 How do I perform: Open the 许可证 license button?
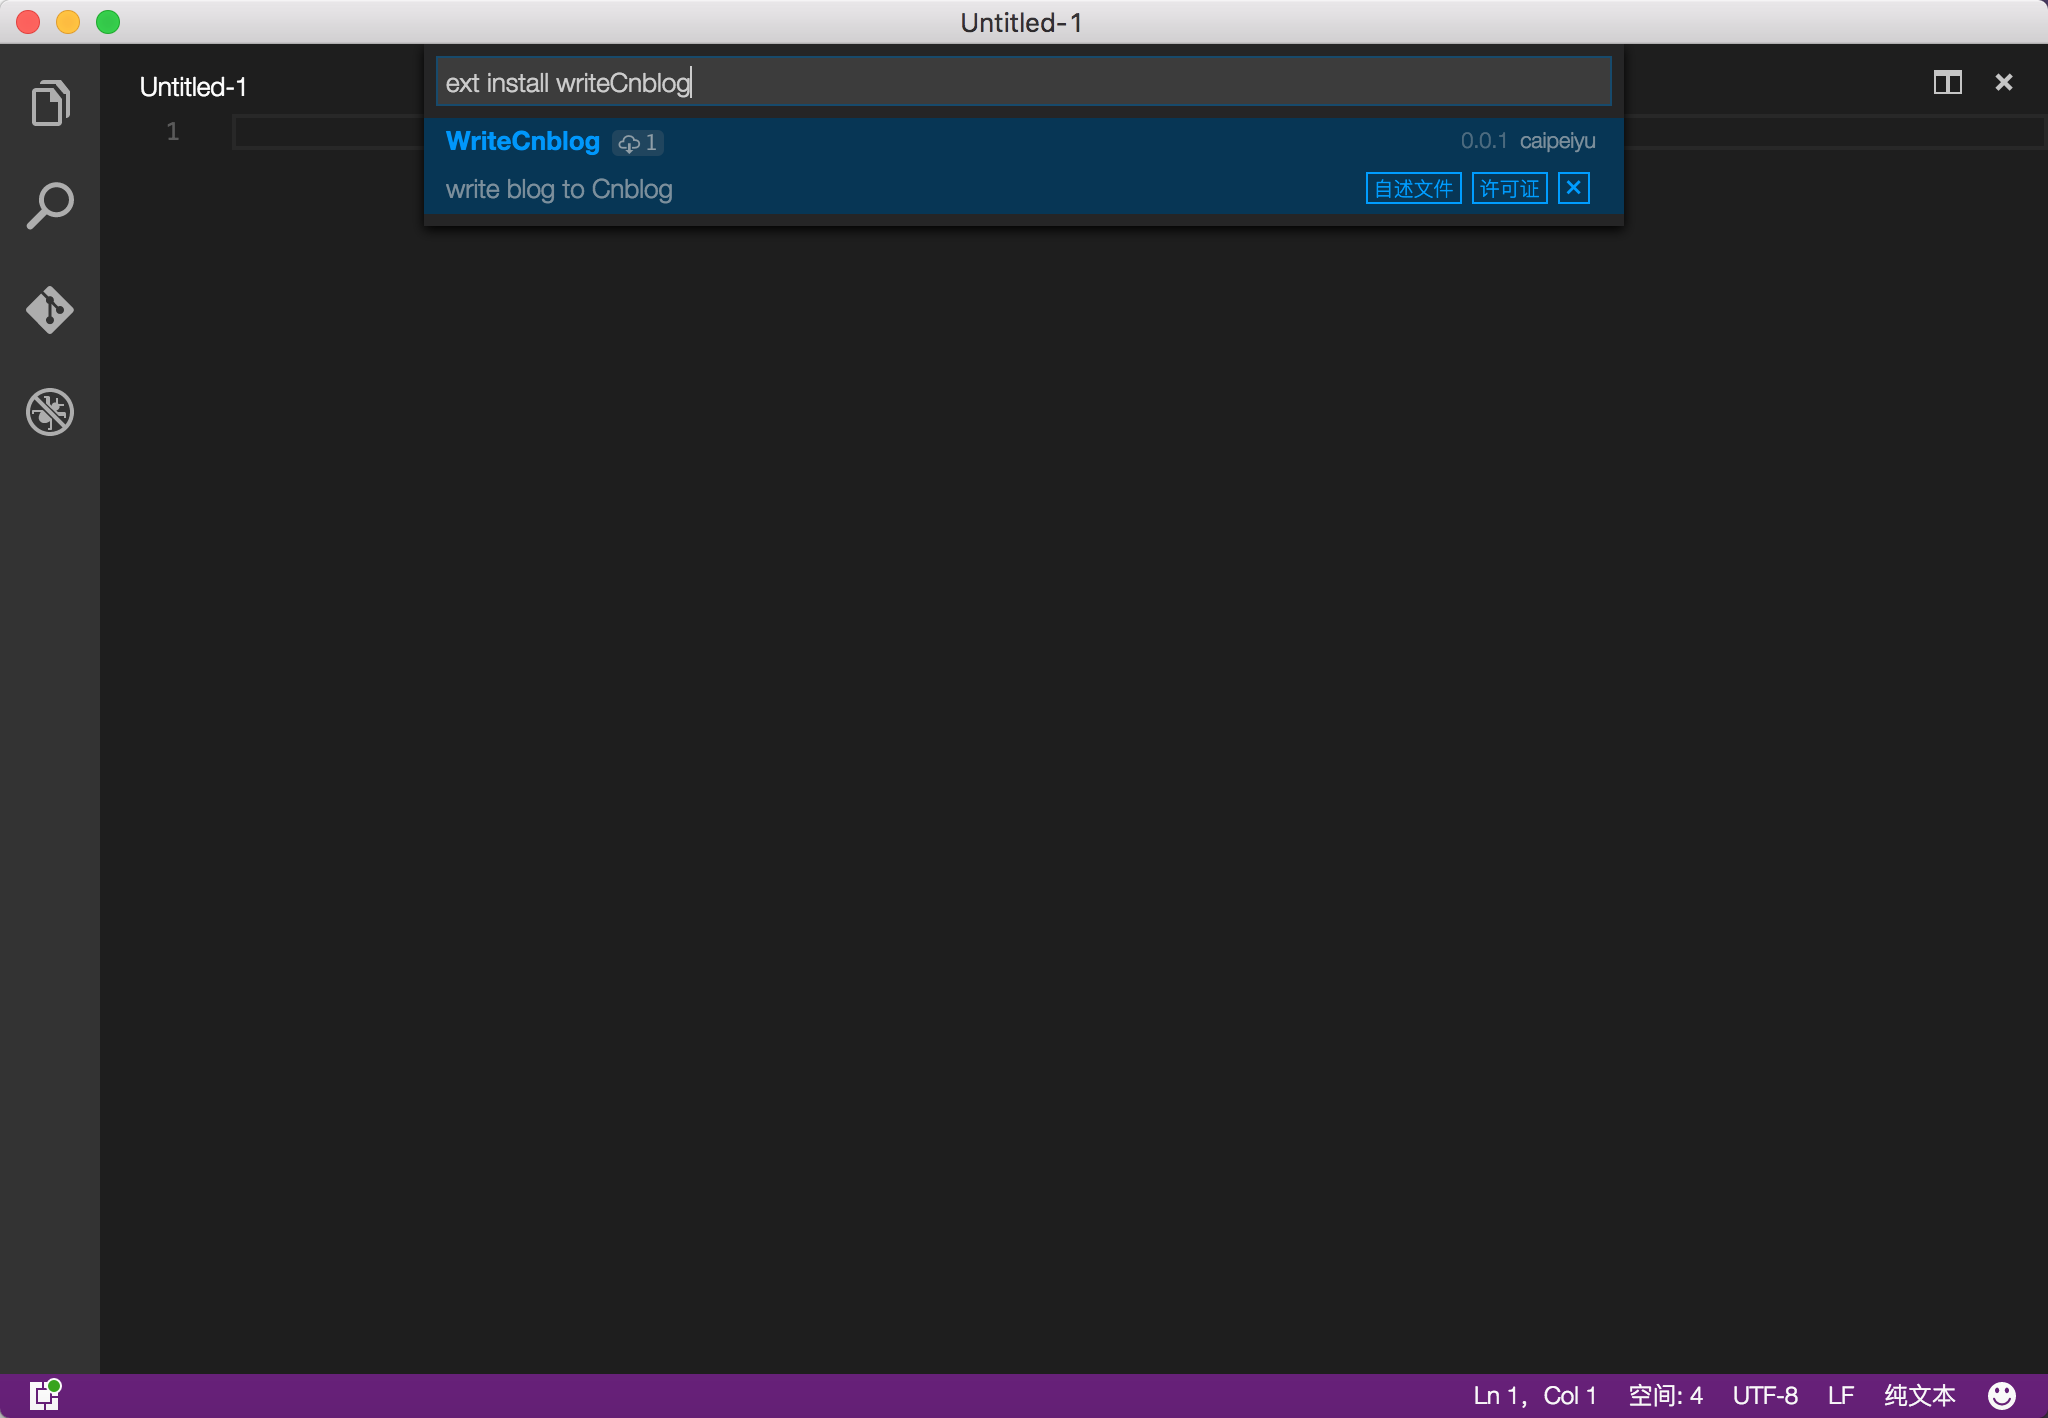tap(1509, 188)
